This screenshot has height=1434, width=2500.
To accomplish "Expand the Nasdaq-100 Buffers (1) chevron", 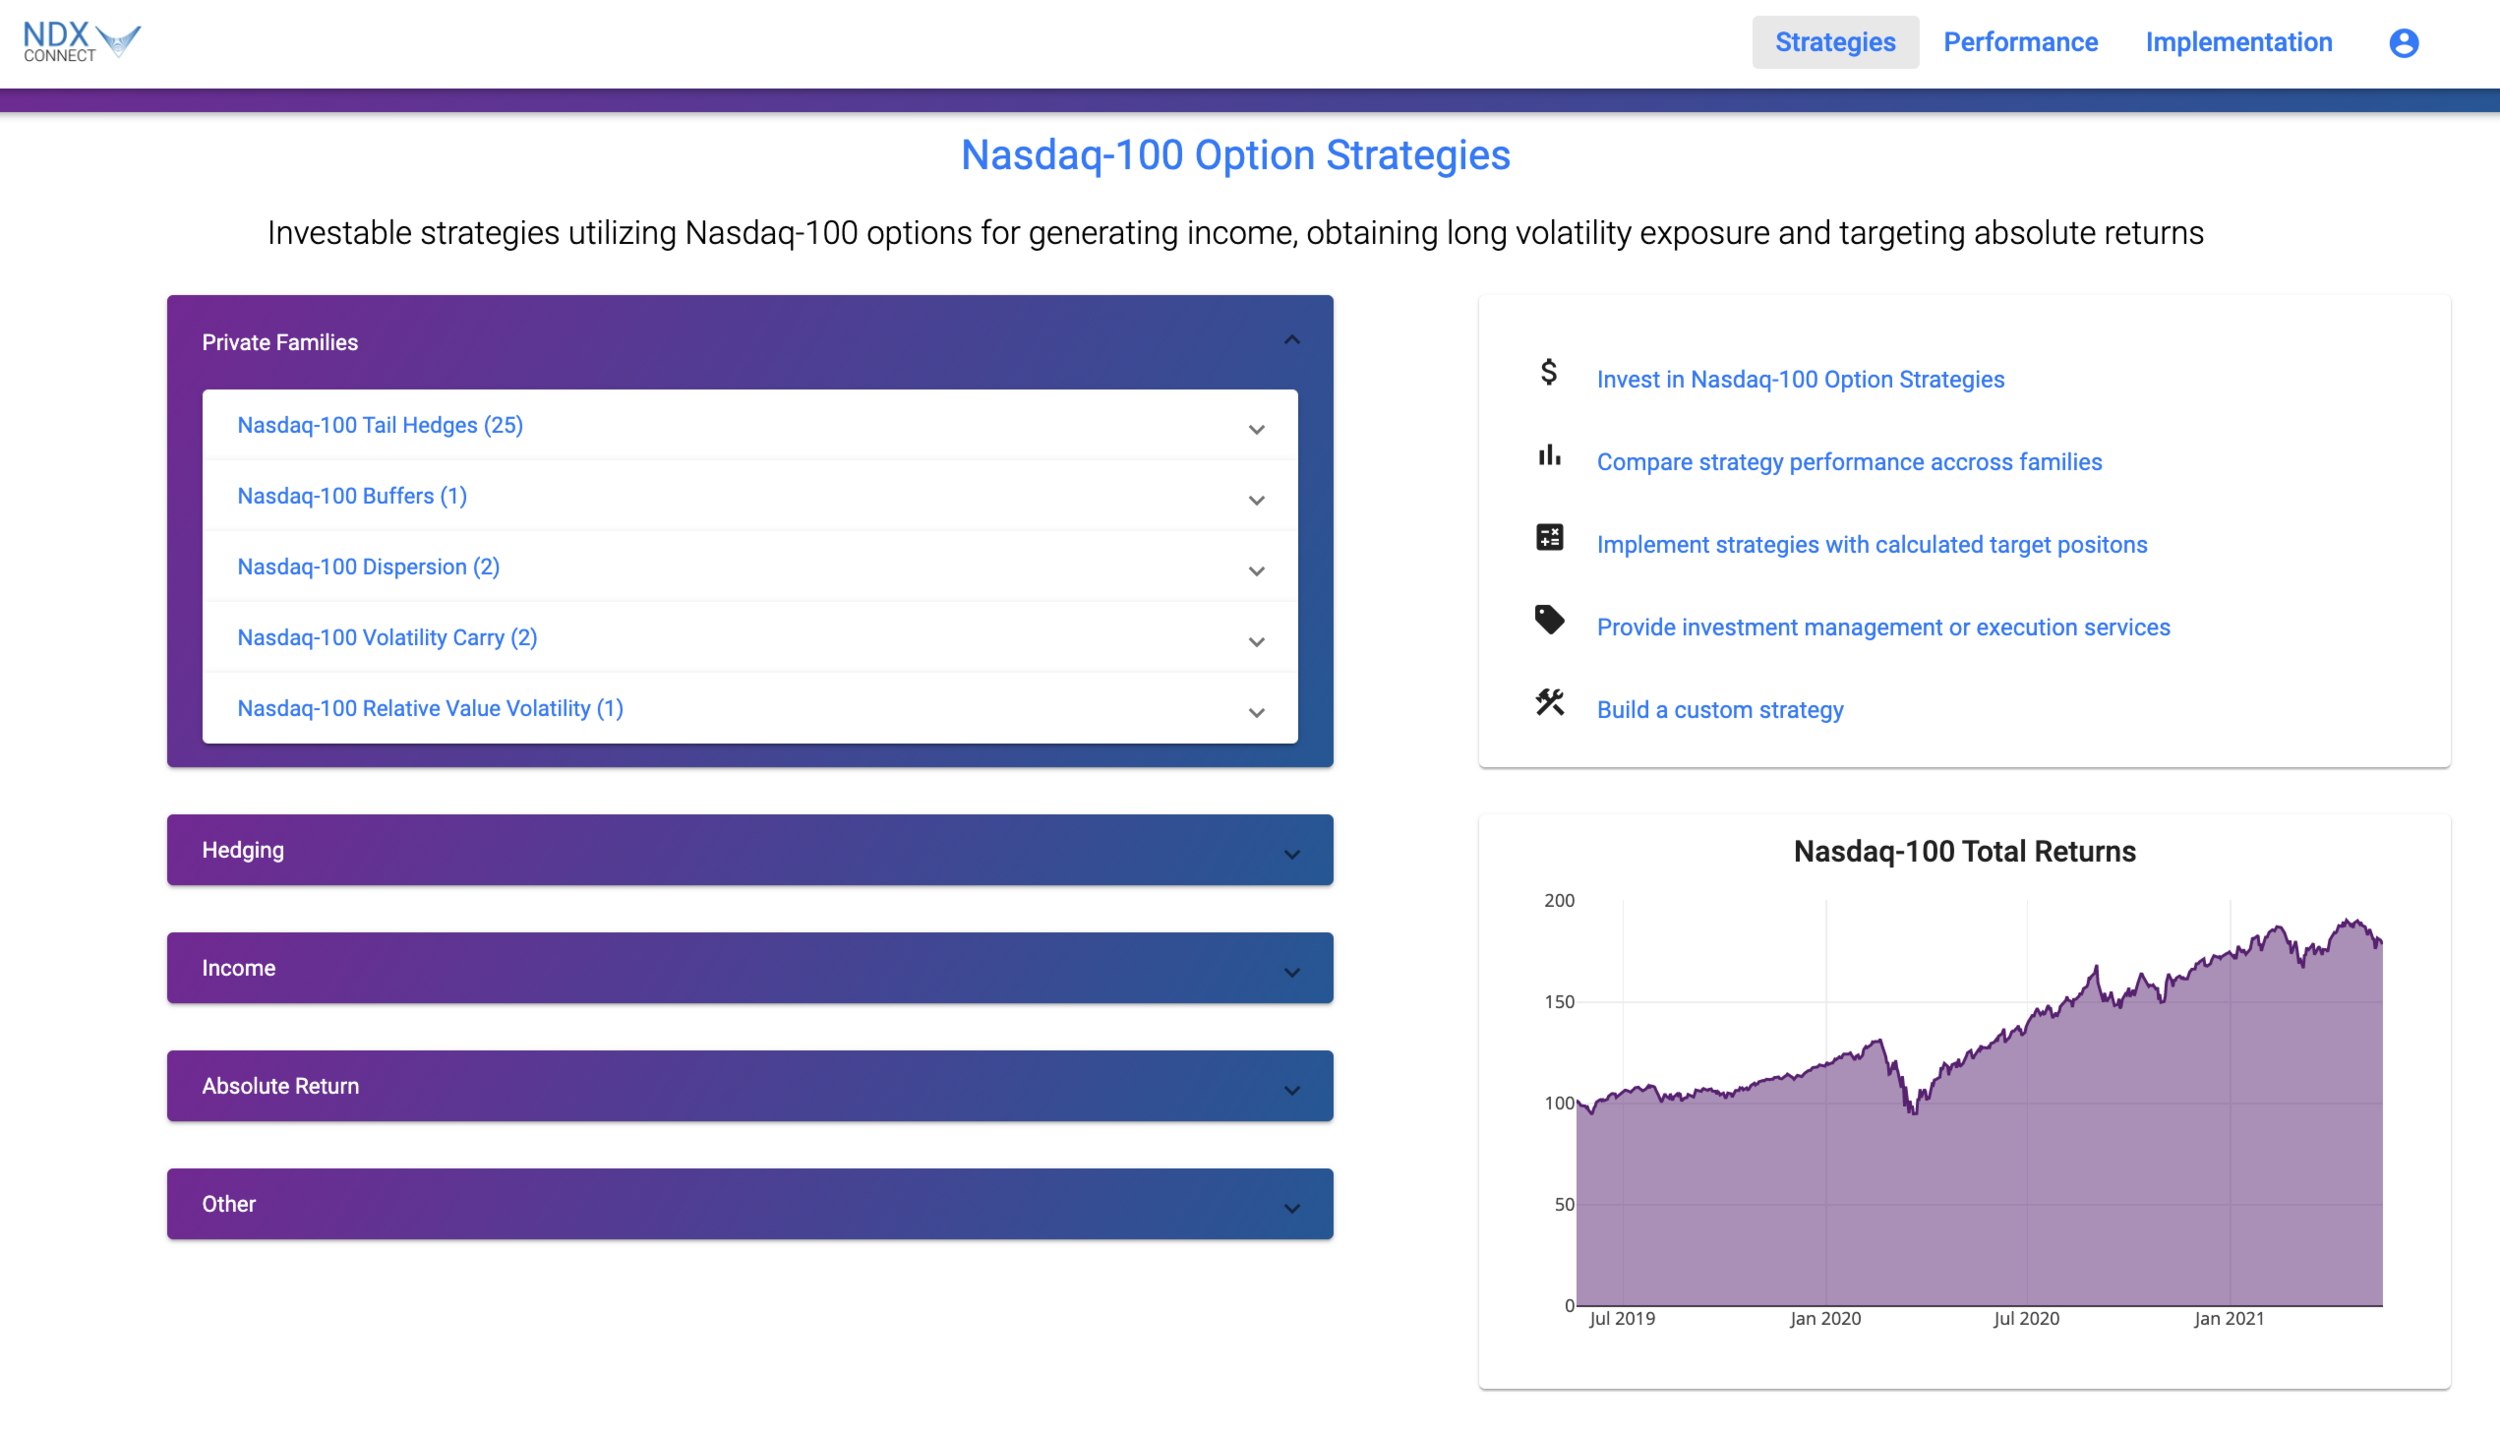I will tap(1256, 500).
